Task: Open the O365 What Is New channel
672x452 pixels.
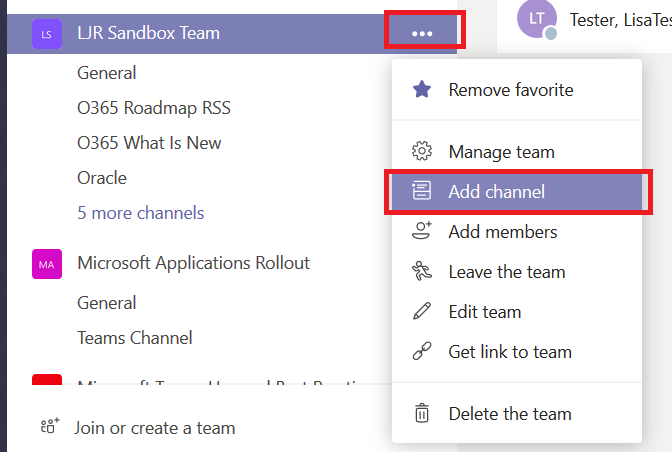Action: [x=149, y=143]
